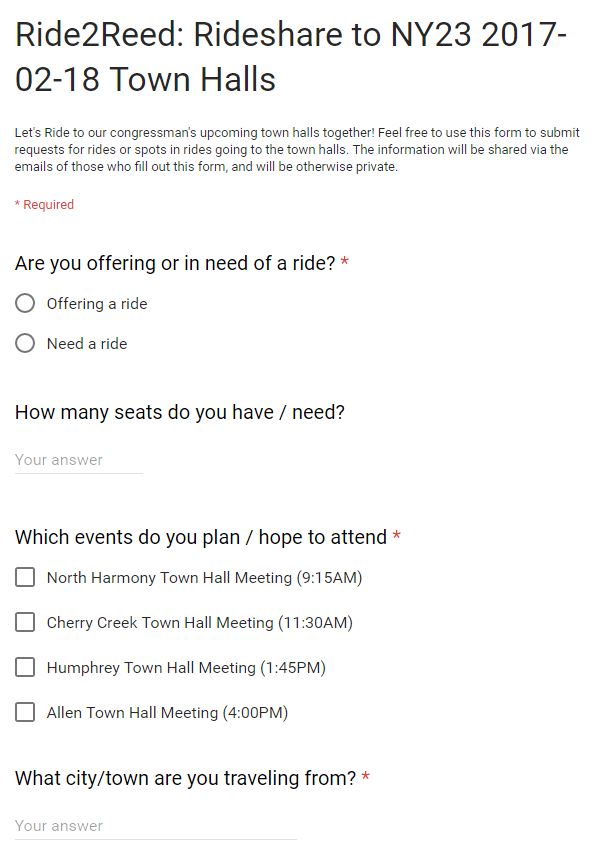Click the 'Need a ride' label text

[87, 344]
